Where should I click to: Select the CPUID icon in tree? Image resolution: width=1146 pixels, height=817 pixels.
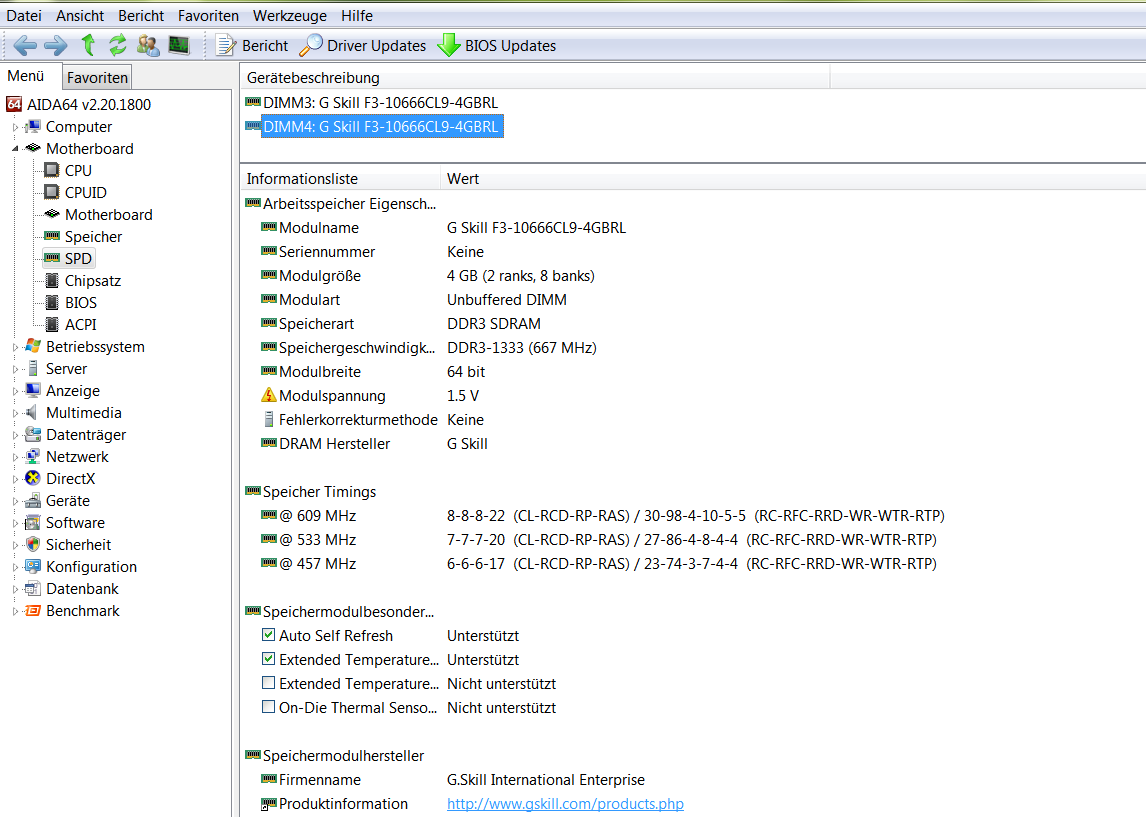(x=52, y=192)
